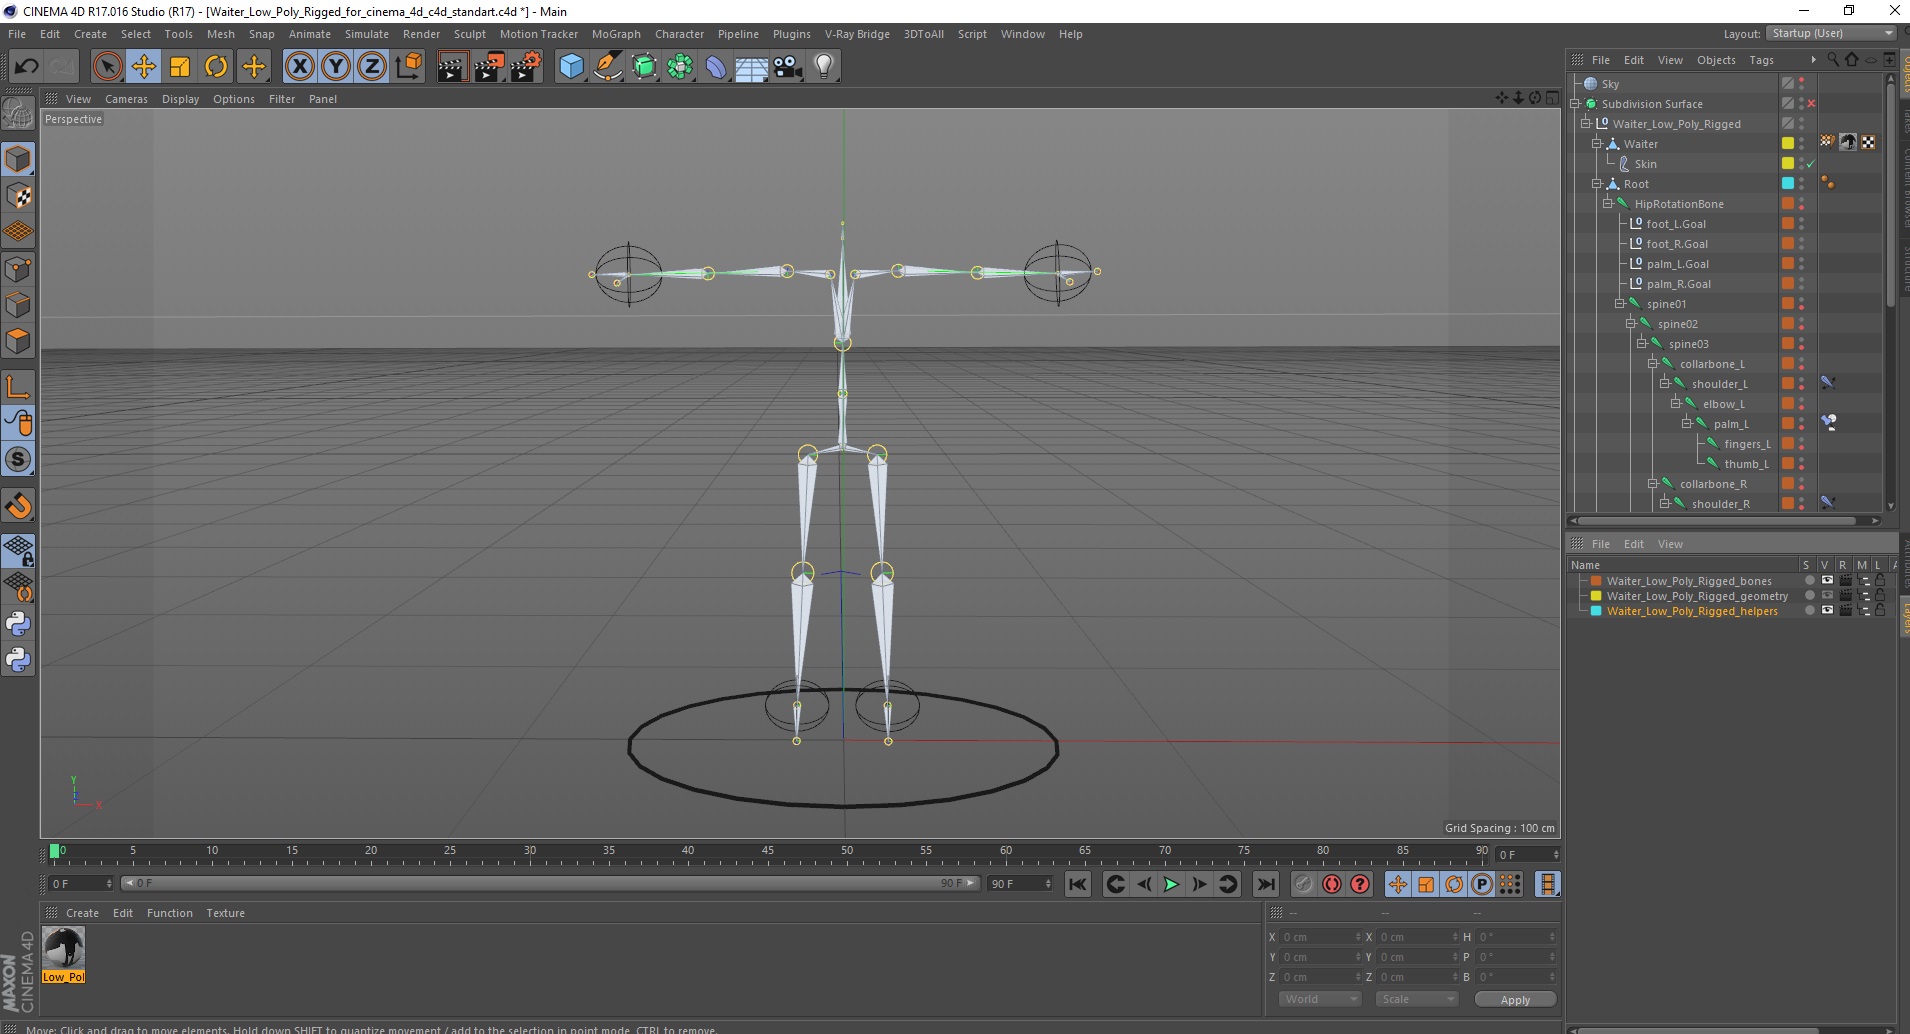
Task: Click the Record Active Objects button
Action: (1304, 884)
